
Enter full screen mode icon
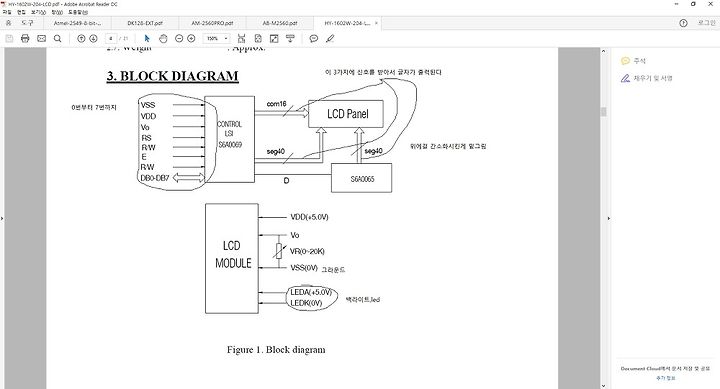(274, 39)
